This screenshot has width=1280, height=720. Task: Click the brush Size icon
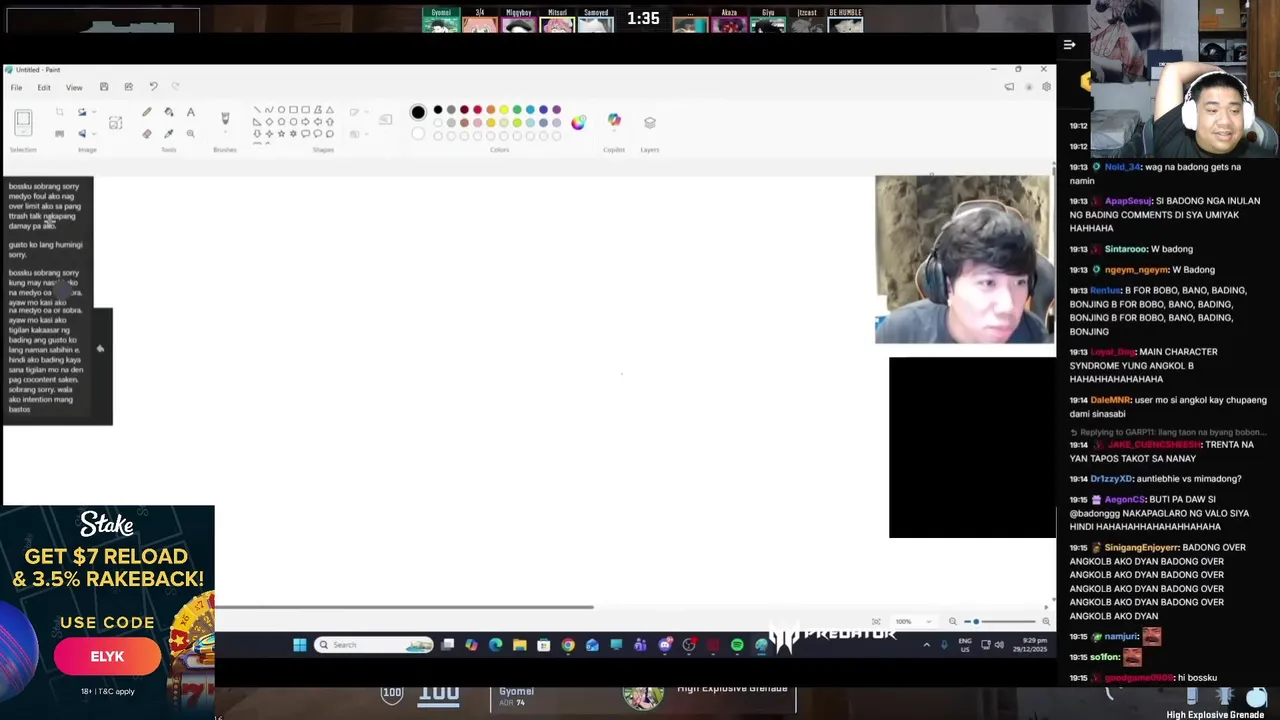click(x=386, y=121)
